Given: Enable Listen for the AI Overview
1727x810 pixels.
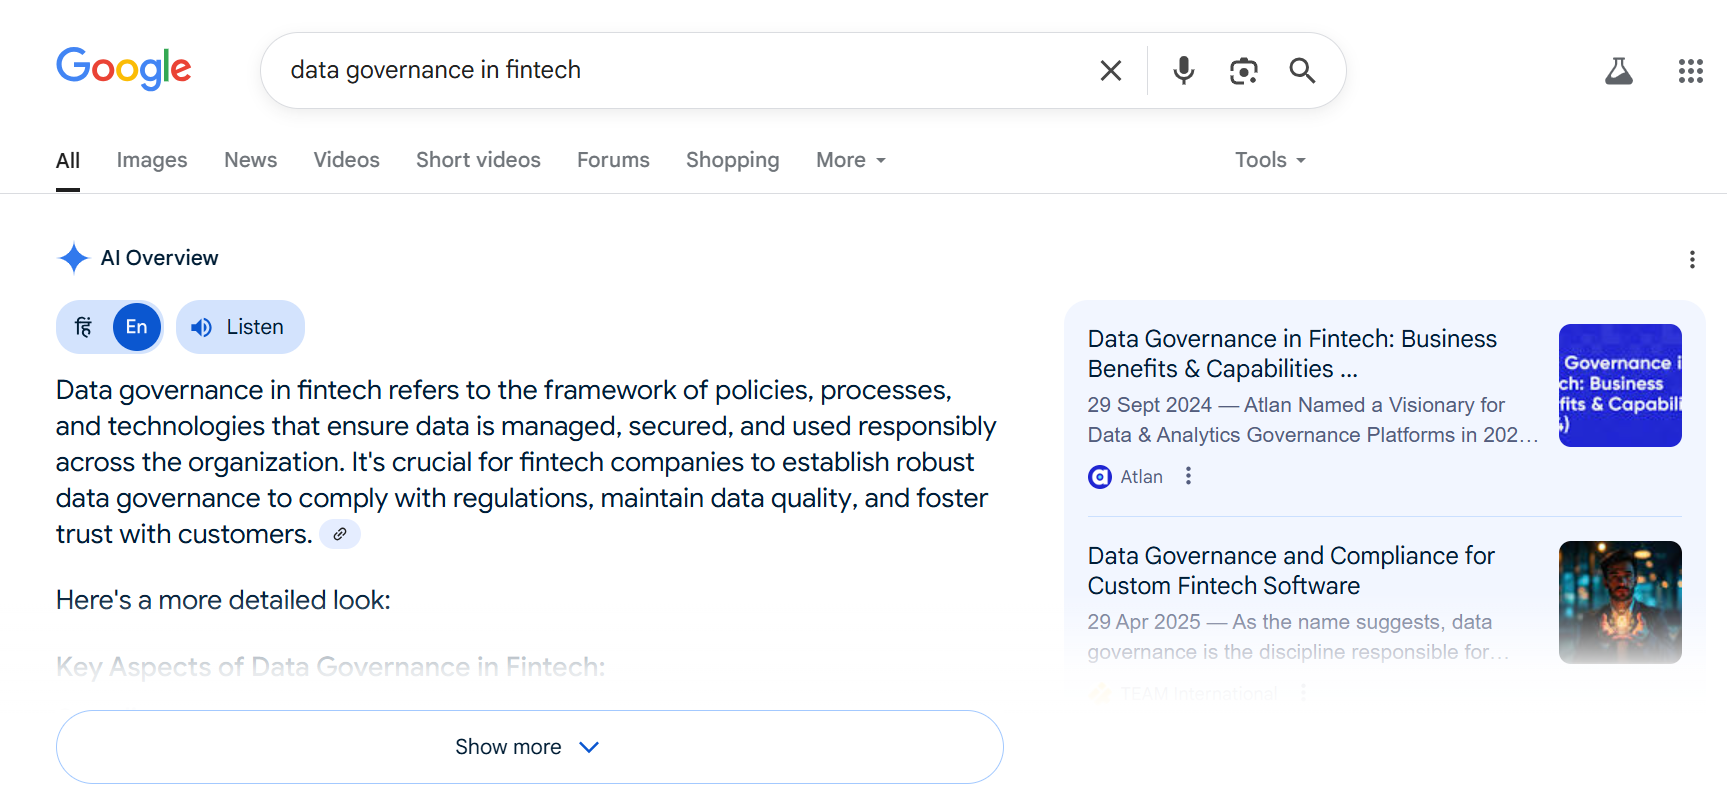Looking at the screenshot, I should click(x=239, y=326).
